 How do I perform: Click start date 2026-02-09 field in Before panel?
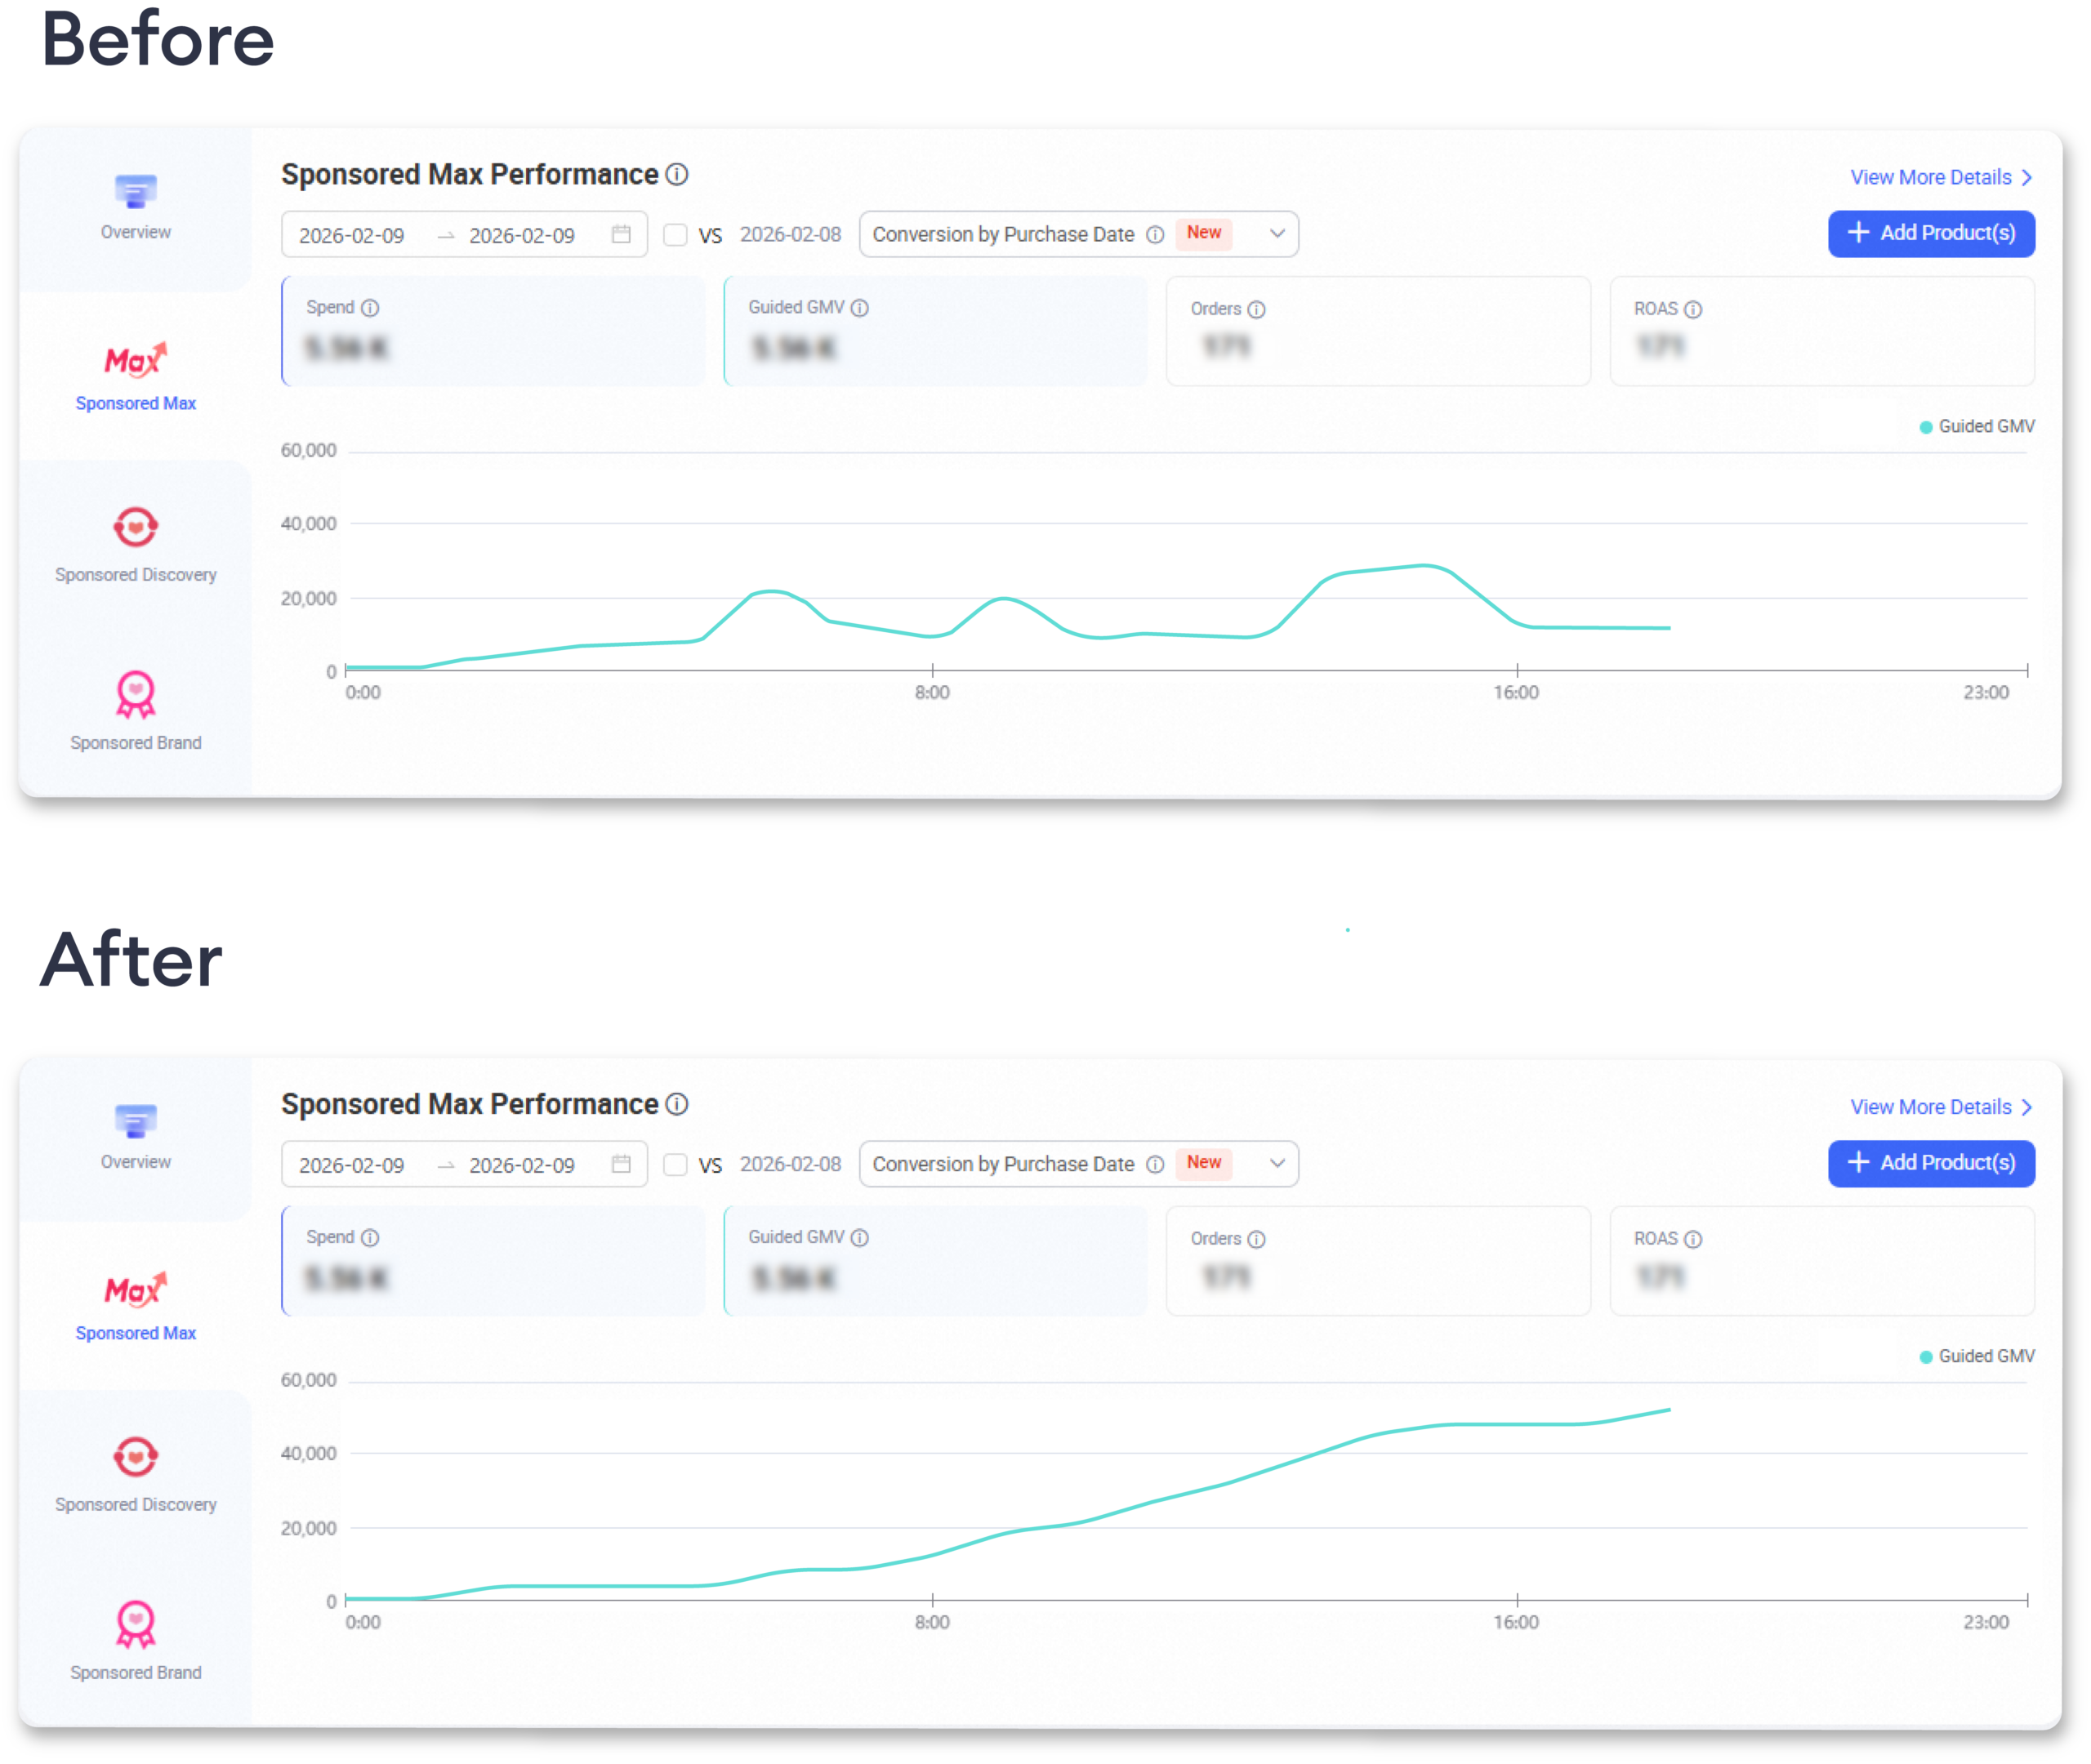point(352,236)
